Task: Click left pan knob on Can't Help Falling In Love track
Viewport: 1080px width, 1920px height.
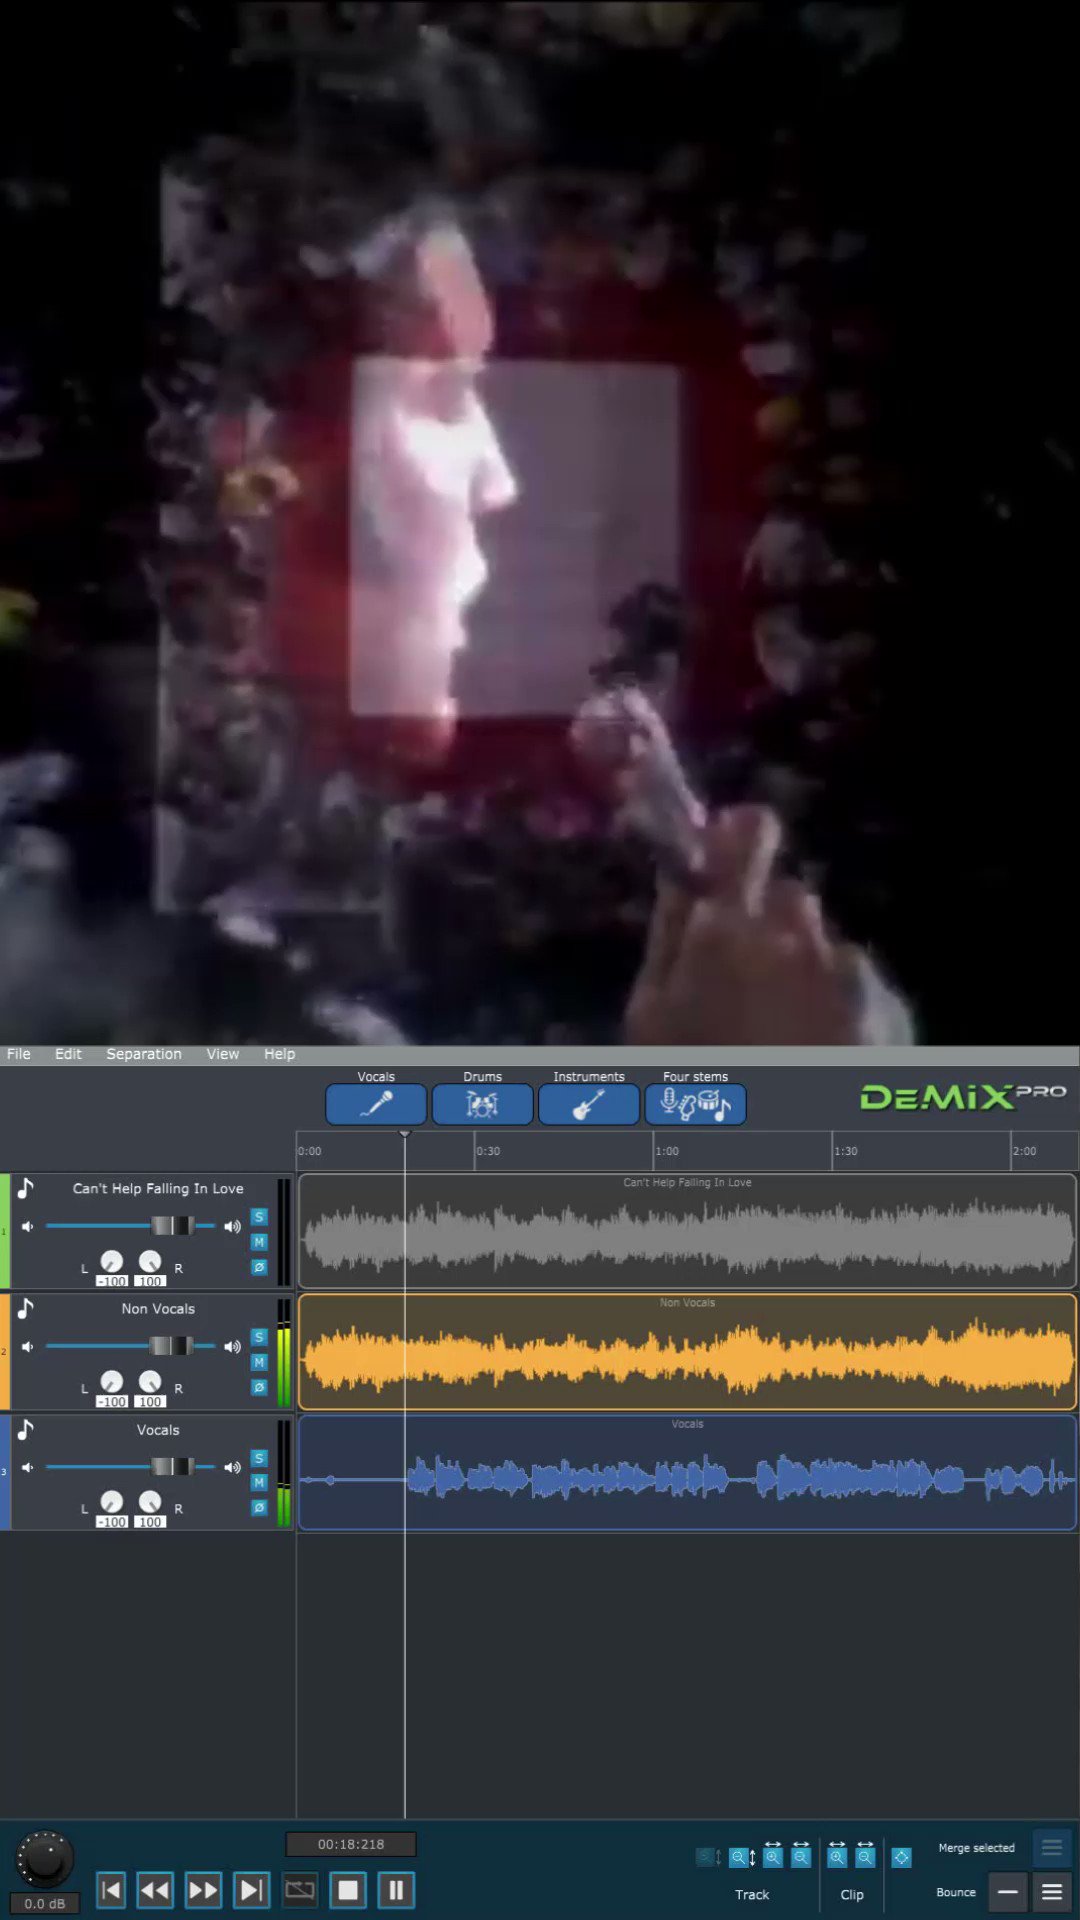Action: [x=112, y=1261]
